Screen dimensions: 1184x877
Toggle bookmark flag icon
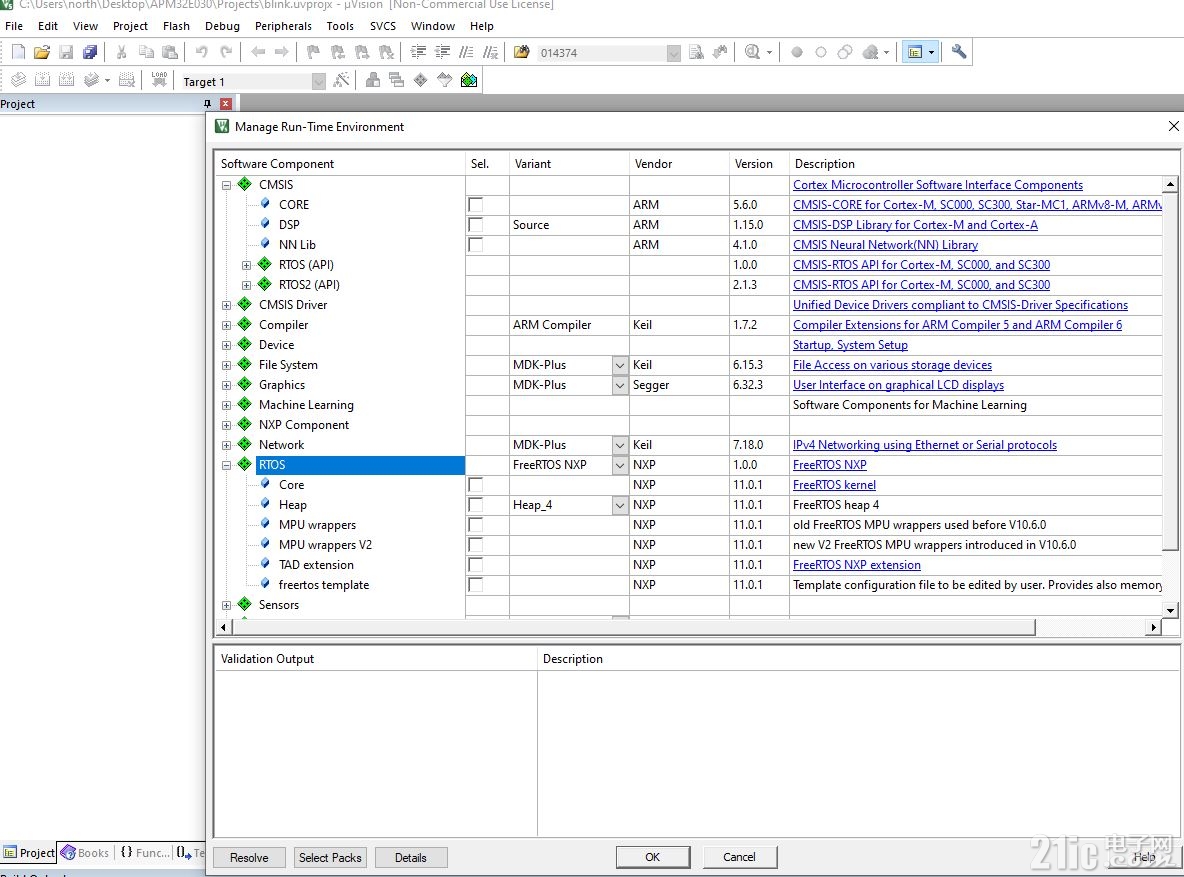(313, 52)
